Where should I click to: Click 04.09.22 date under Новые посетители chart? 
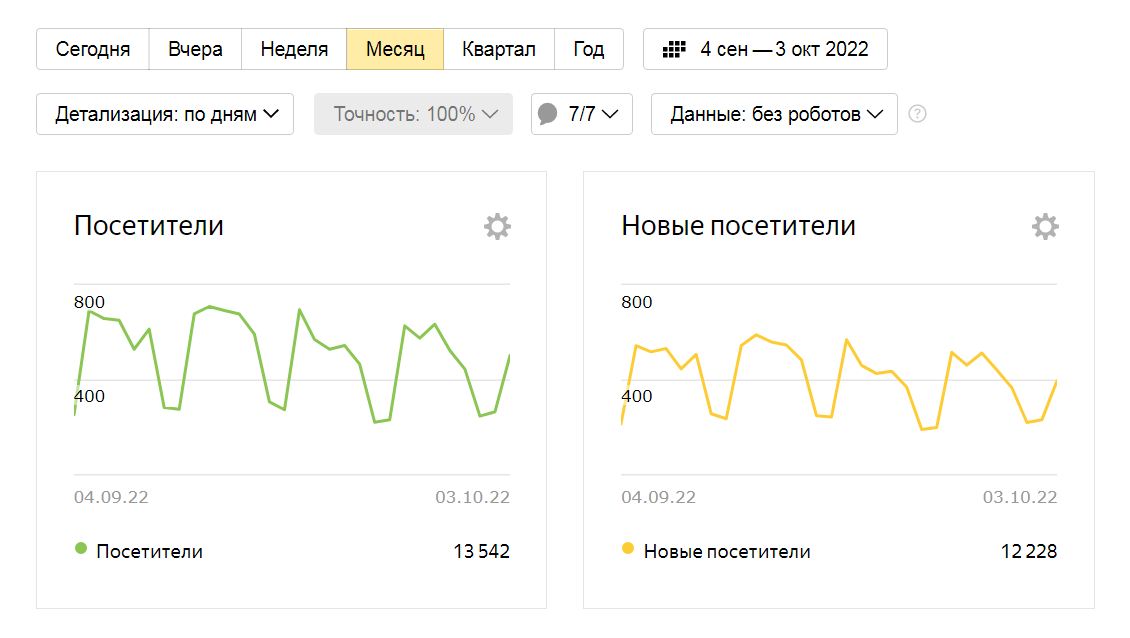coord(659,497)
